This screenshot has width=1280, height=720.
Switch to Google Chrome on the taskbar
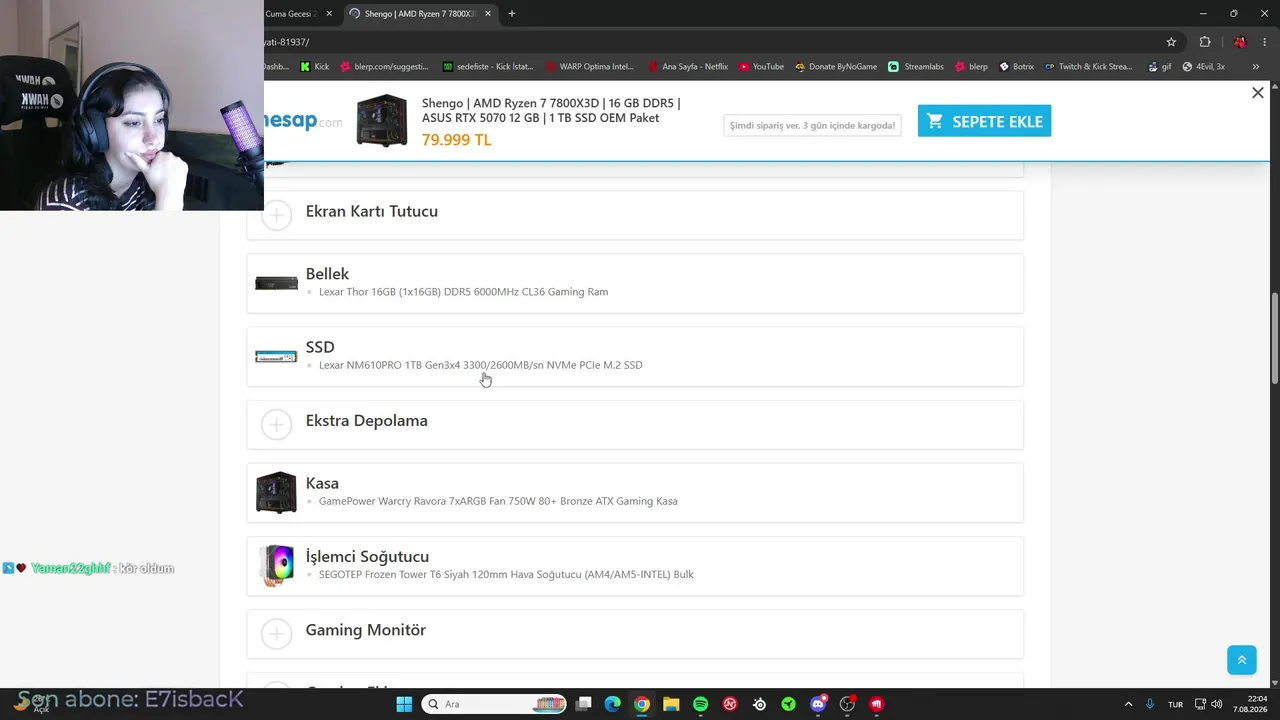pyautogui.click(x=642, y=704)
